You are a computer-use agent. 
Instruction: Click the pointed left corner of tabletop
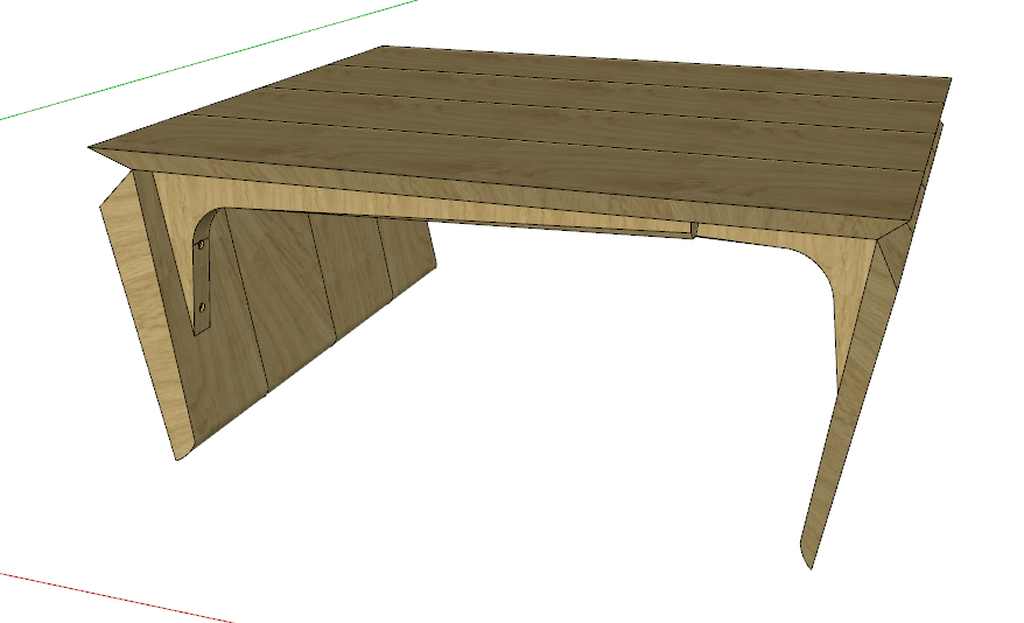[x=92, y=148]
